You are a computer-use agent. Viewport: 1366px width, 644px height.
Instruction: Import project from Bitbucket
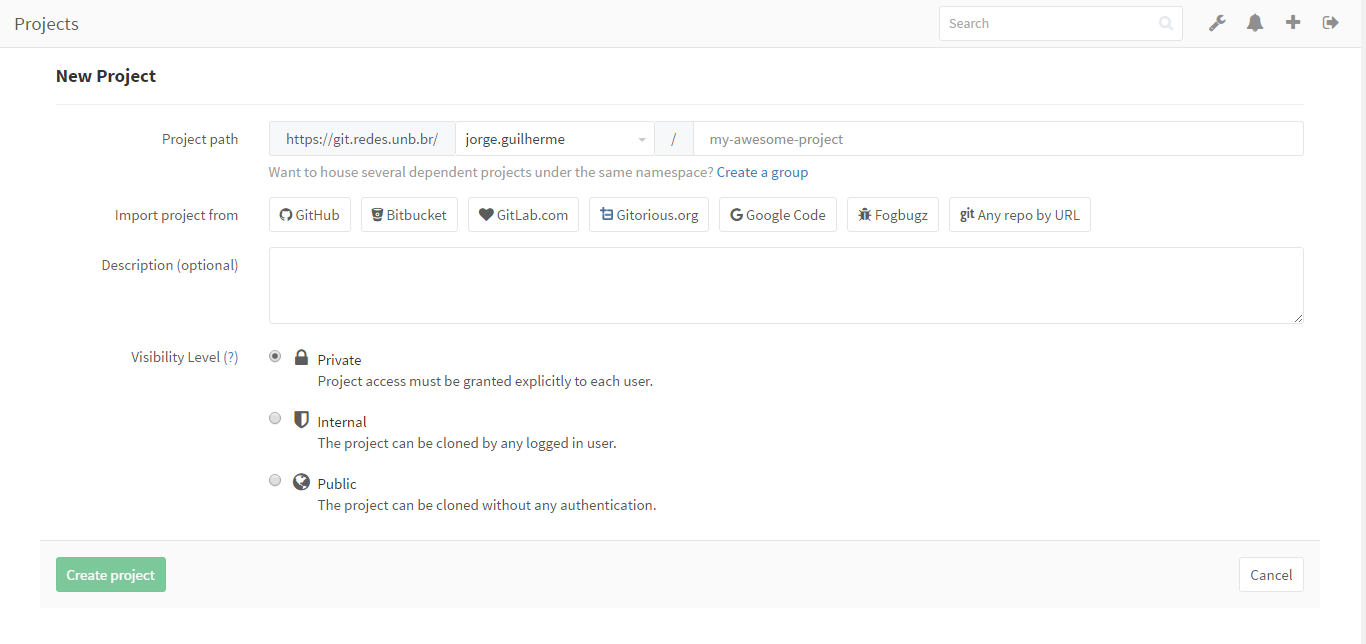click(x=409, y=215)
